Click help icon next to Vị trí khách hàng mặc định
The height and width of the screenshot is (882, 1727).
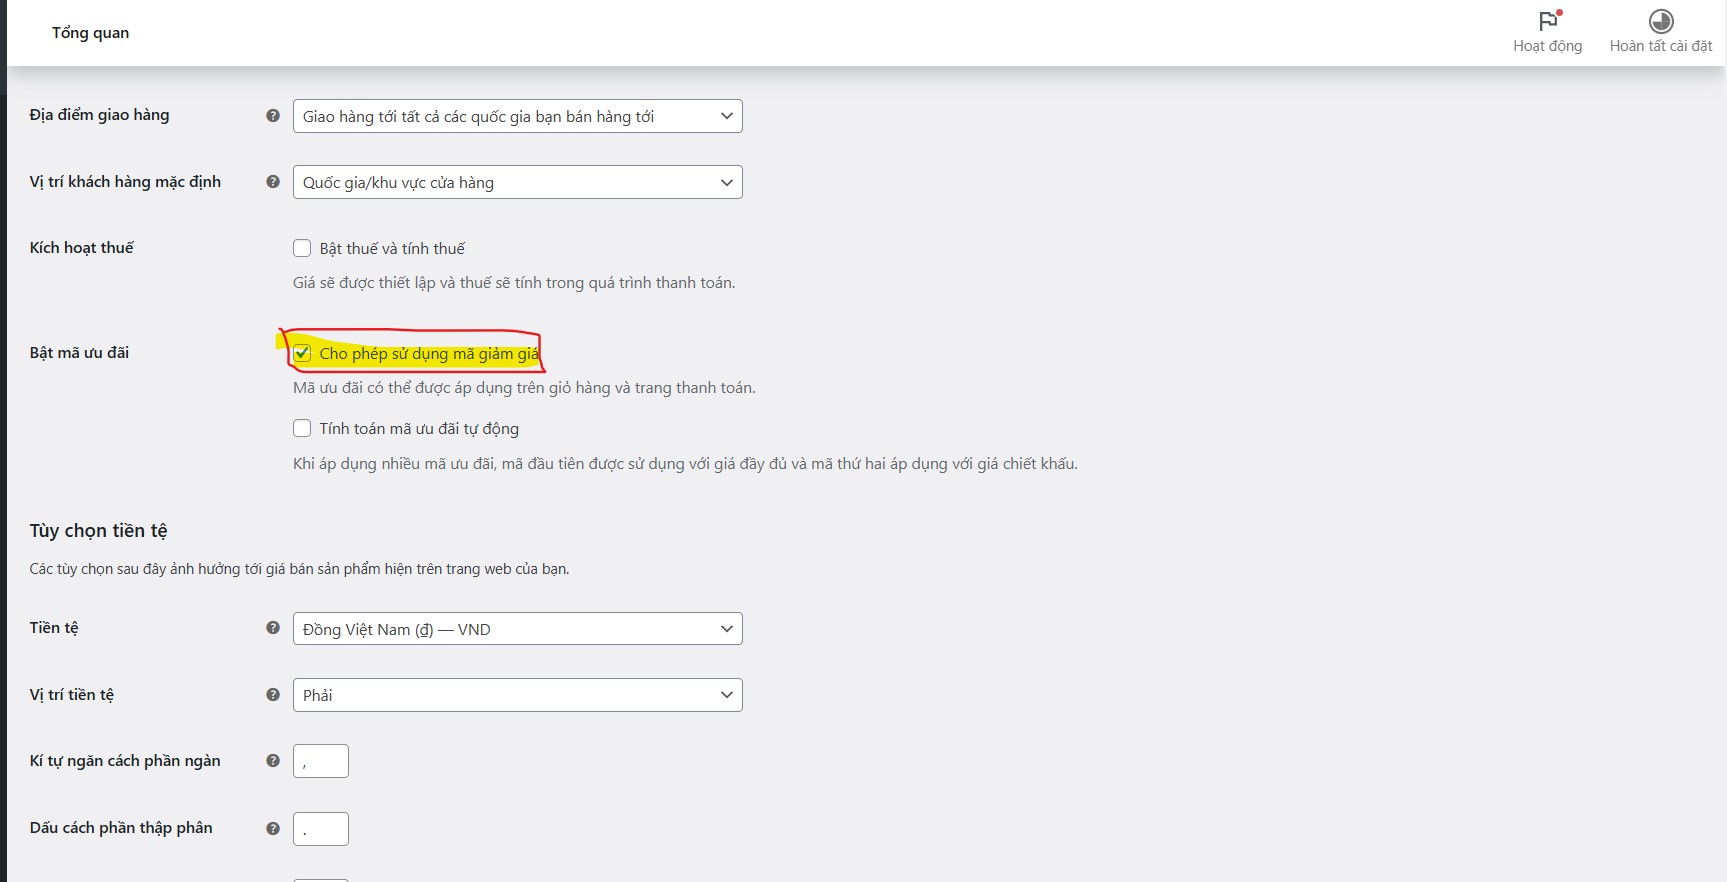(273, 182)
